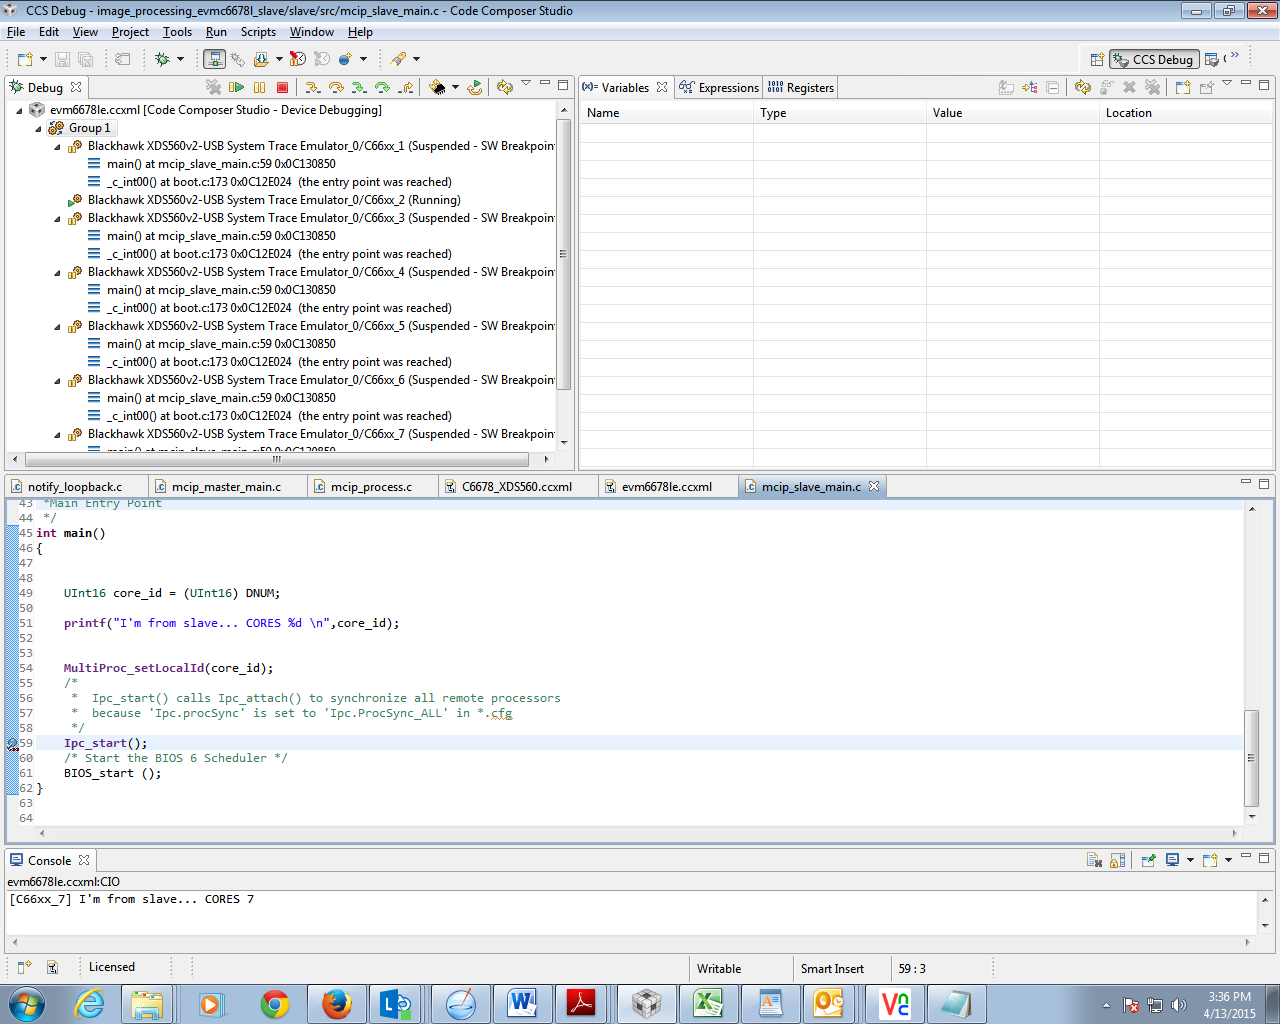
Task: Open the Project menu
Action: tap(130, 32)
